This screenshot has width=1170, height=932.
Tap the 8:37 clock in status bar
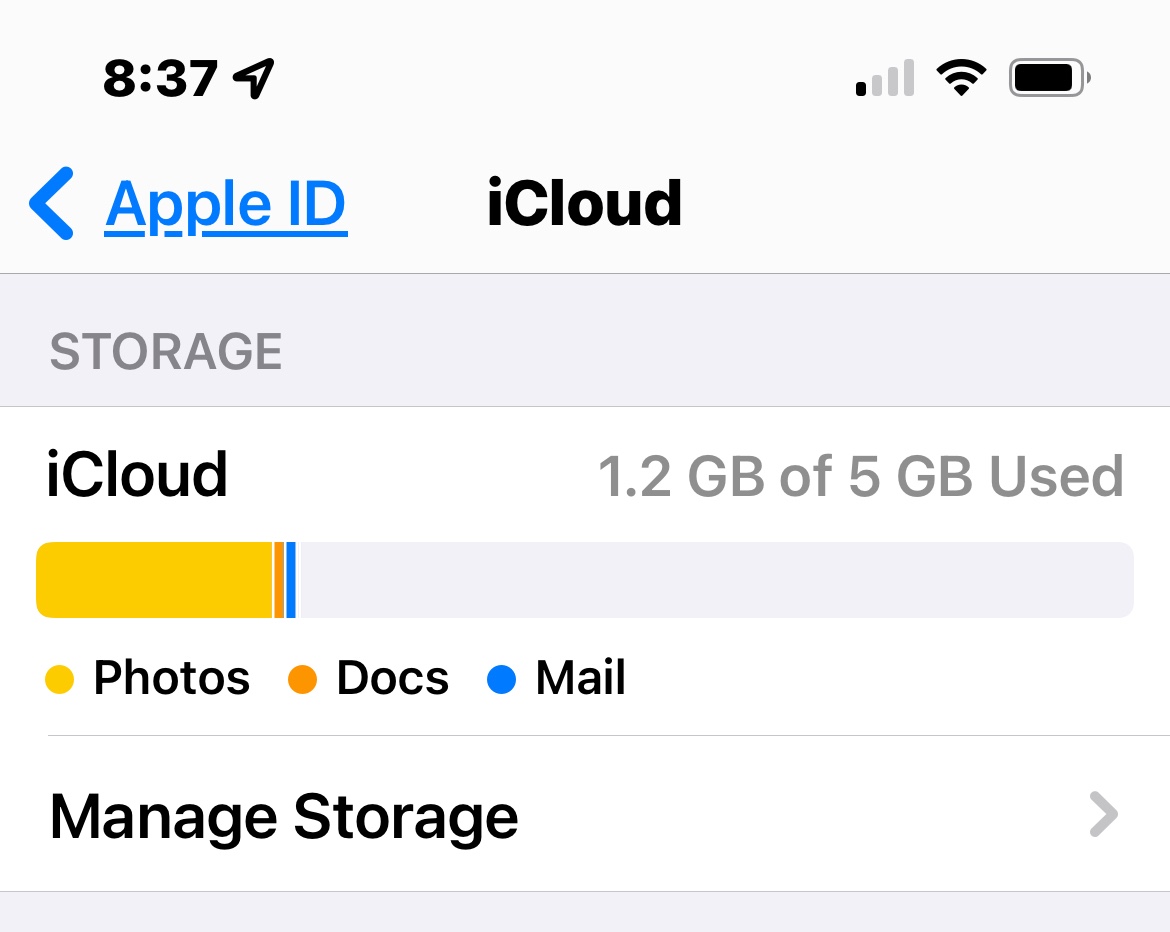coord(160,78)
